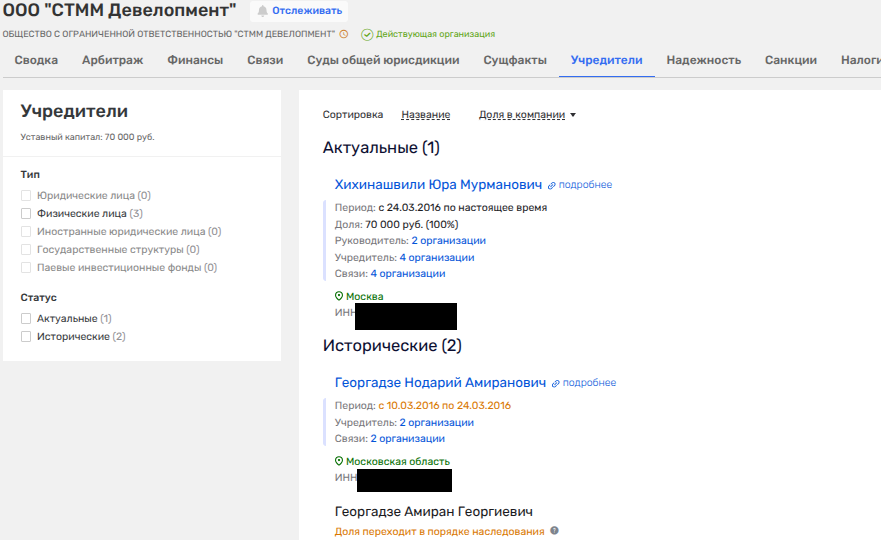
Task: Click the question mark help icon near inheritance note
Action: tap(554, 532)
